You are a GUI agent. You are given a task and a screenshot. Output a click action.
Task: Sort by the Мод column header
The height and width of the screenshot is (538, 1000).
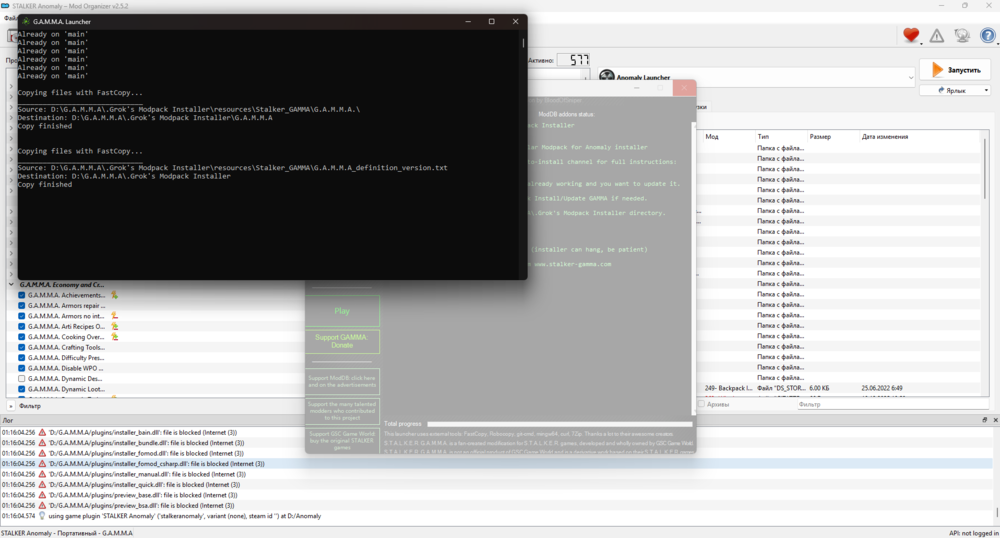click(x=712, y=136)
